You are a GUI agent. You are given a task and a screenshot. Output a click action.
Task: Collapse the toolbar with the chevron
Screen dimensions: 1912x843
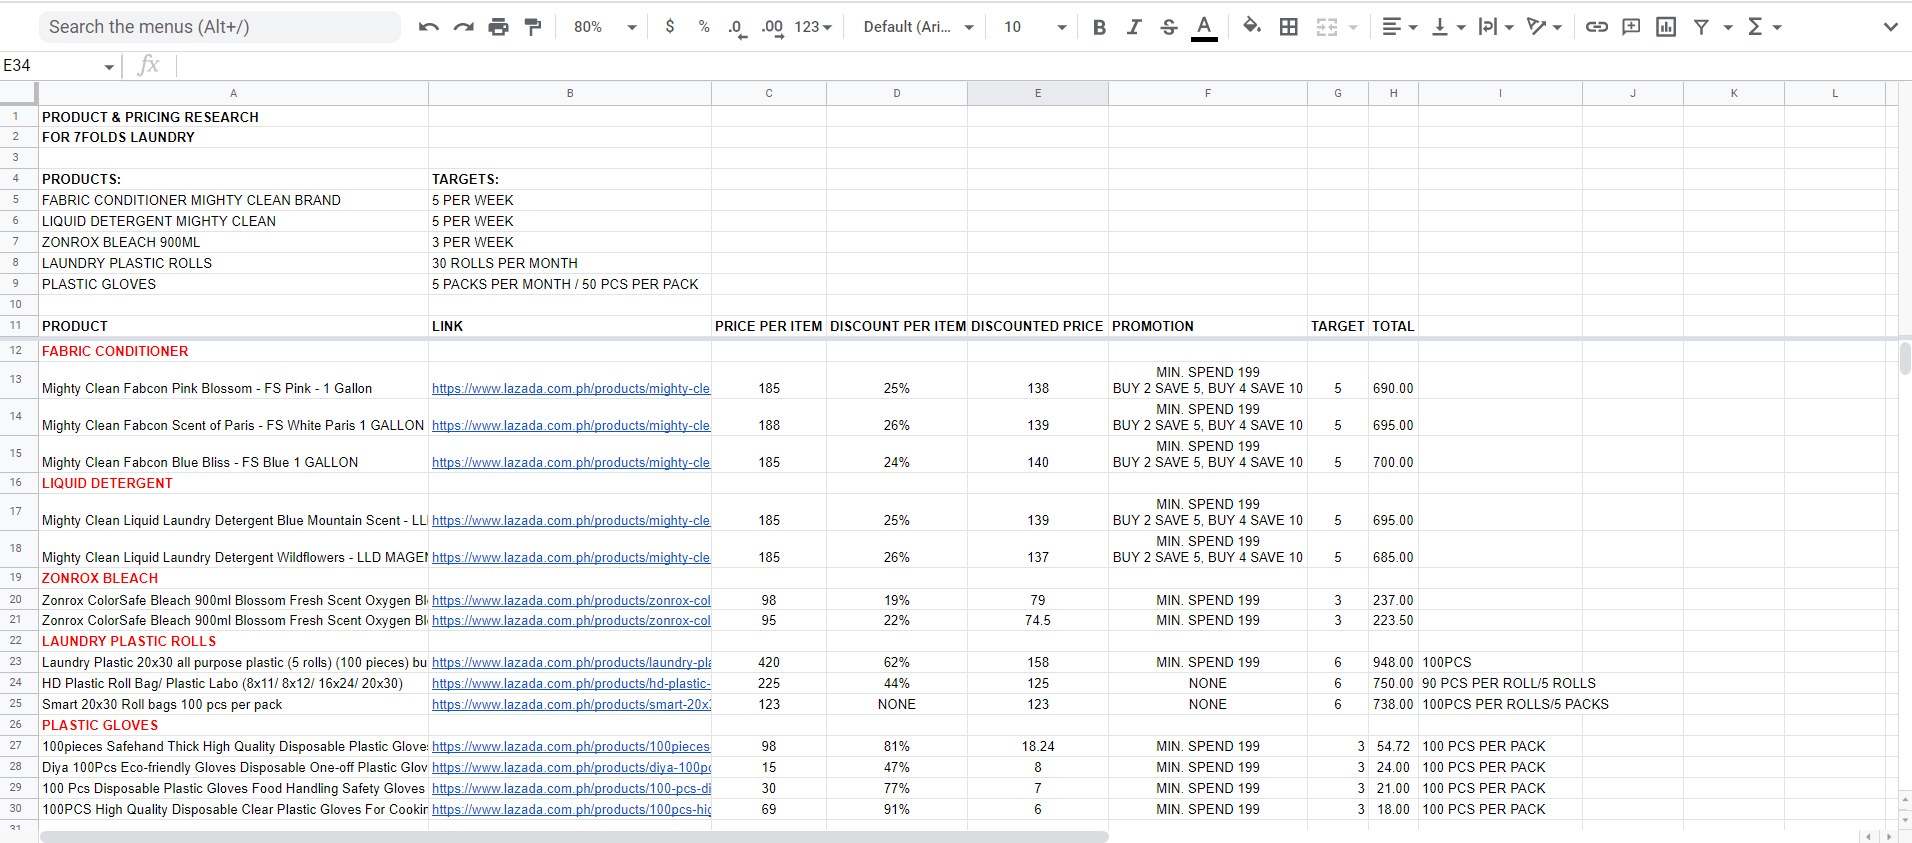[x=1890, y=27]
